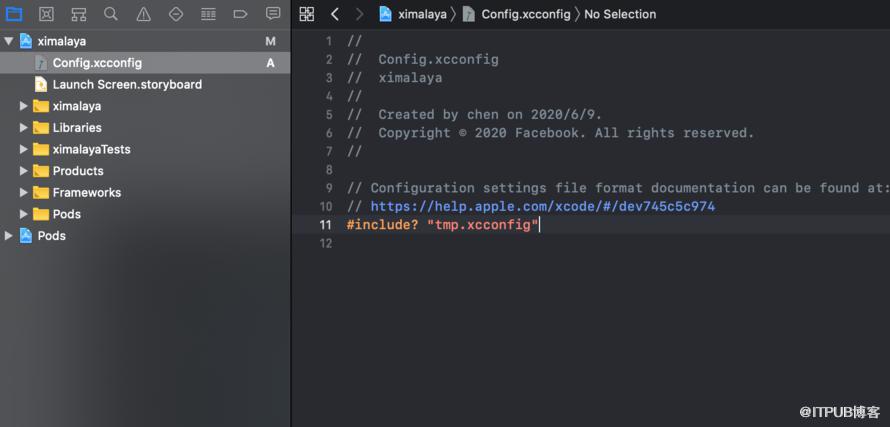Click the ximalaya project icon in jump bar

coord(385,14)
